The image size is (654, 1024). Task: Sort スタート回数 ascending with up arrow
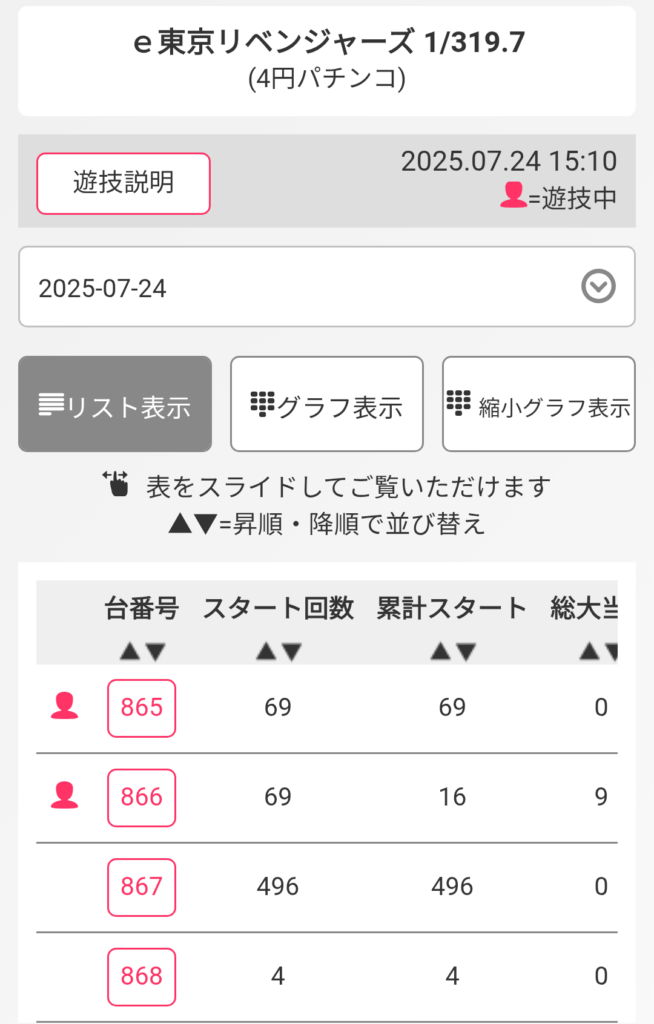266,651
